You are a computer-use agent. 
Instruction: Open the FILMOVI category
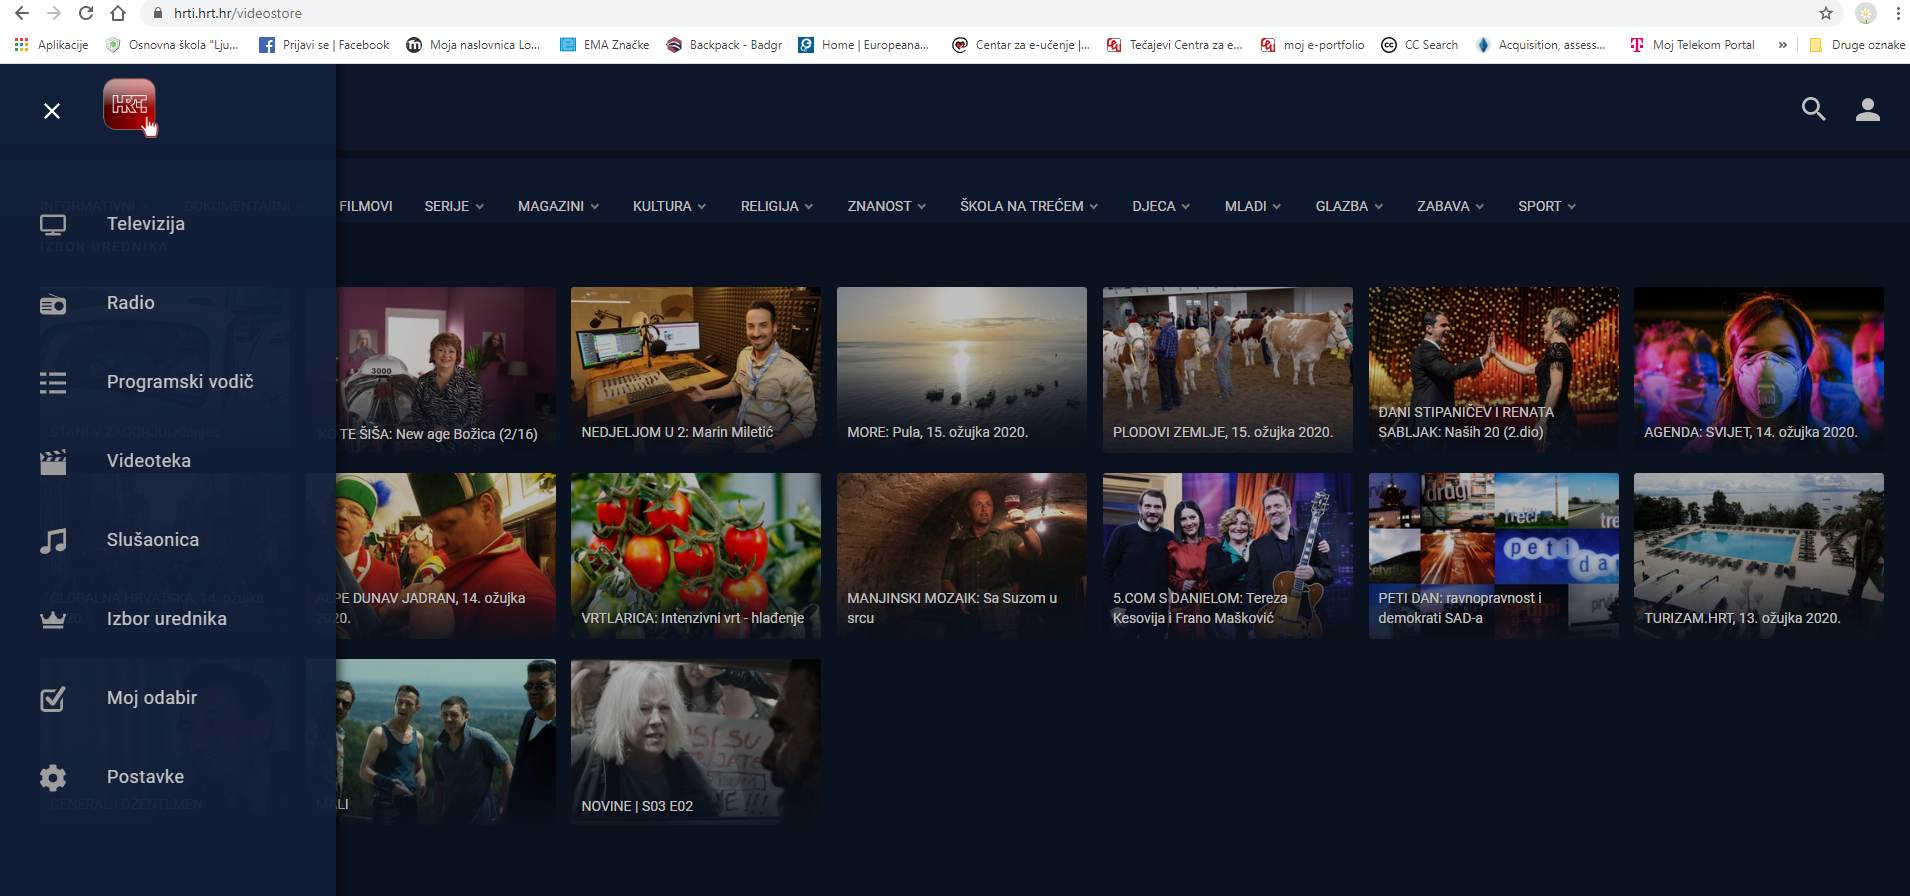click(x=366, y=206)
